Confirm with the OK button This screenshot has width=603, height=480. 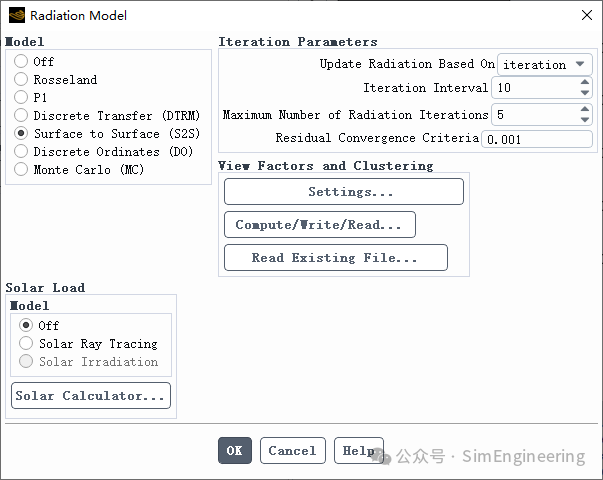tap(235, 450)
